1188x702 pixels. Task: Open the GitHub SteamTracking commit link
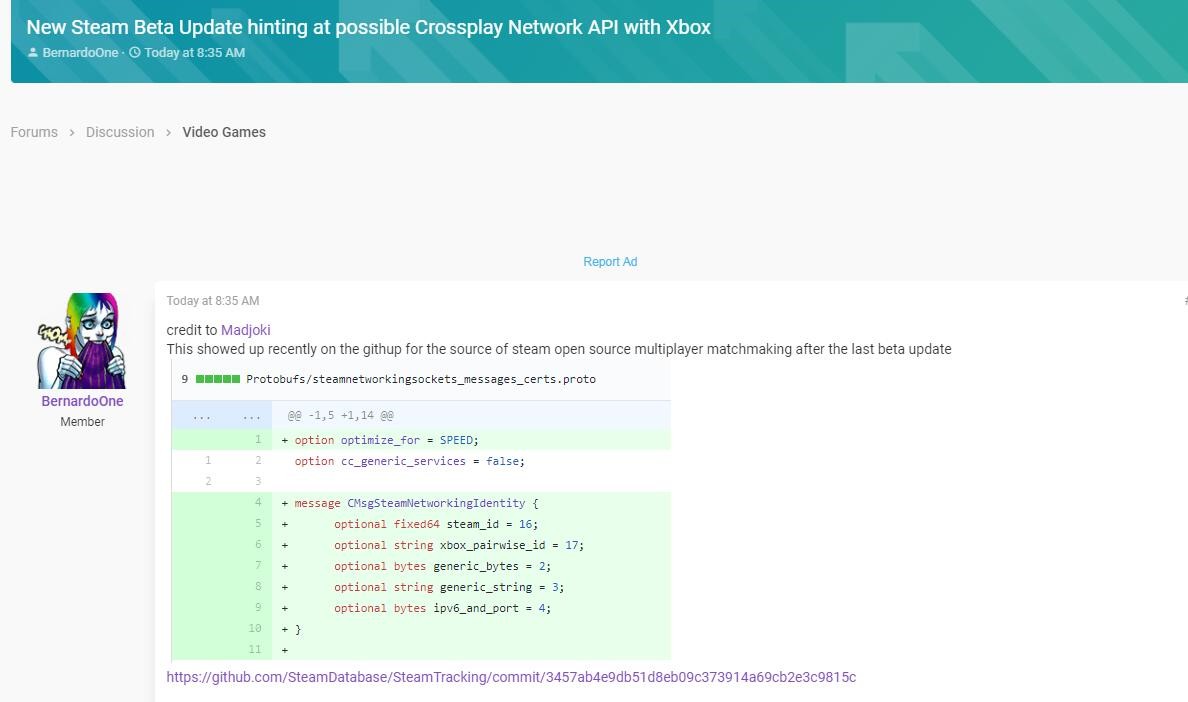pos(511,677)
